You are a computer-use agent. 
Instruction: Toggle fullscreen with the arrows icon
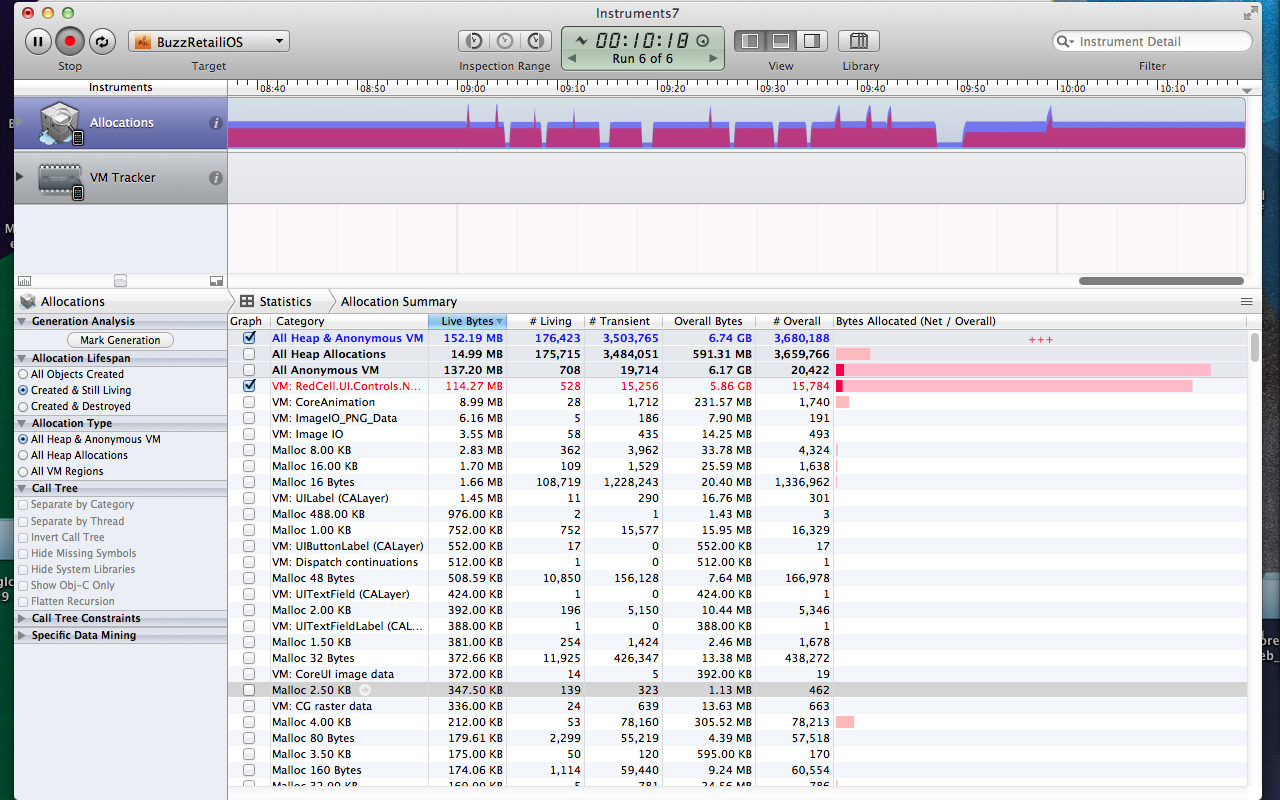click(1251, 13)
